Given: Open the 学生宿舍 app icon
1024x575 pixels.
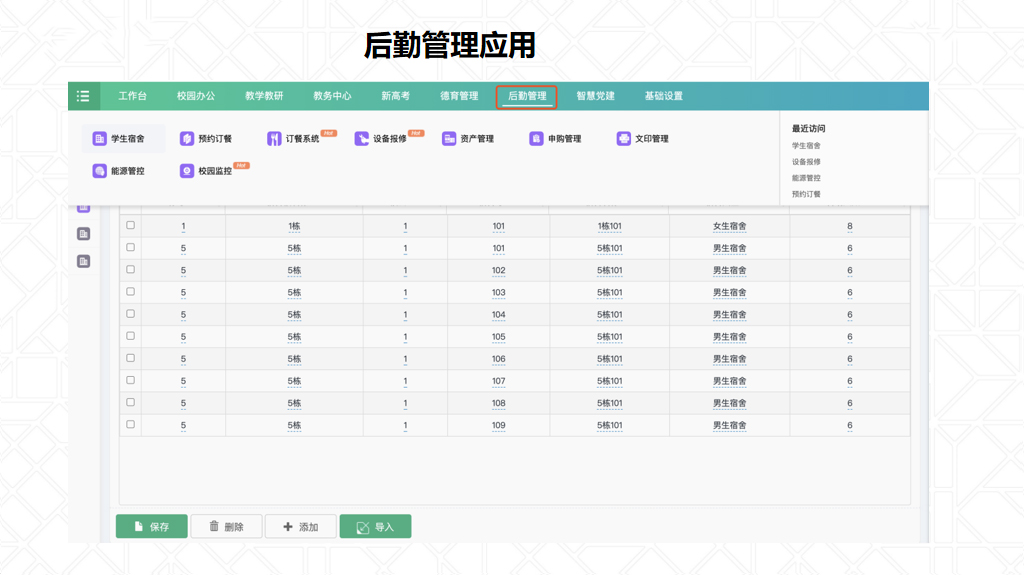Looking at the screenshot, I should [x=100, y=139].
